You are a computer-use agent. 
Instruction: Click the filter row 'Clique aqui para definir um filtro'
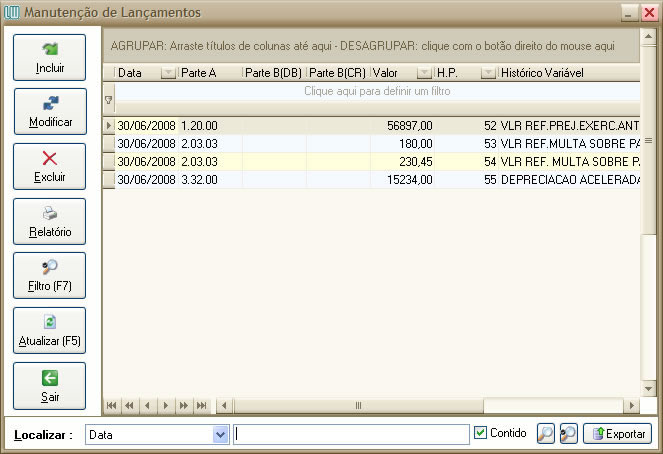click(377, 91)
